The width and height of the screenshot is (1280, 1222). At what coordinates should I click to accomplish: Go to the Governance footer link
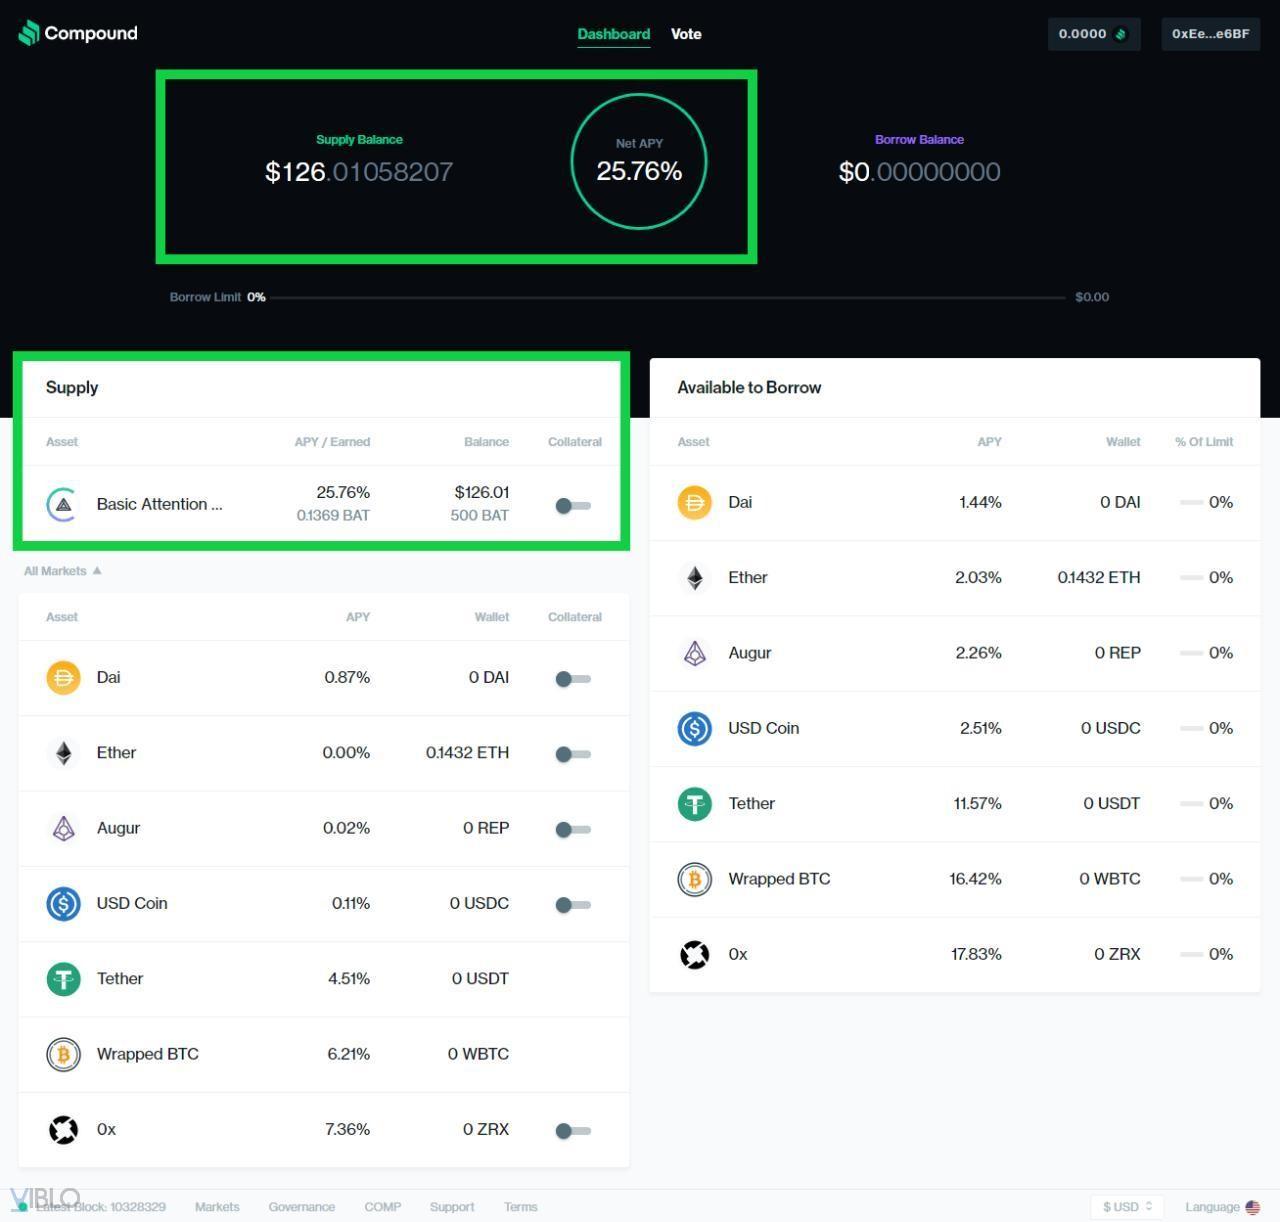[x=301, y=1207]
